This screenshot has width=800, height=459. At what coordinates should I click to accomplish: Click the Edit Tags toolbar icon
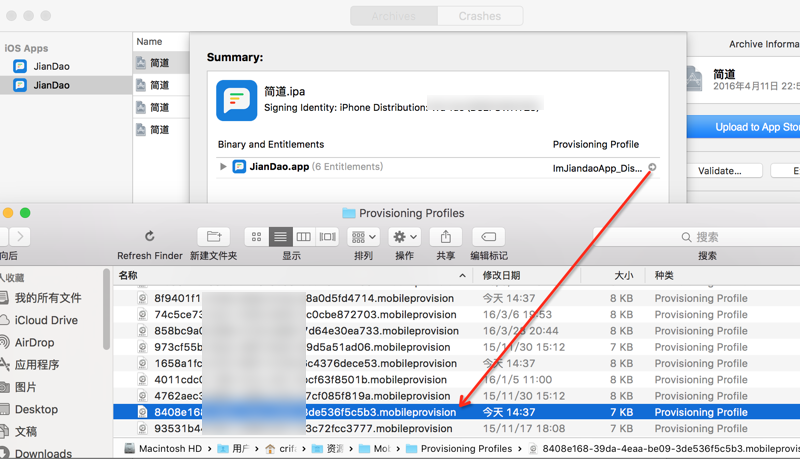488,237
